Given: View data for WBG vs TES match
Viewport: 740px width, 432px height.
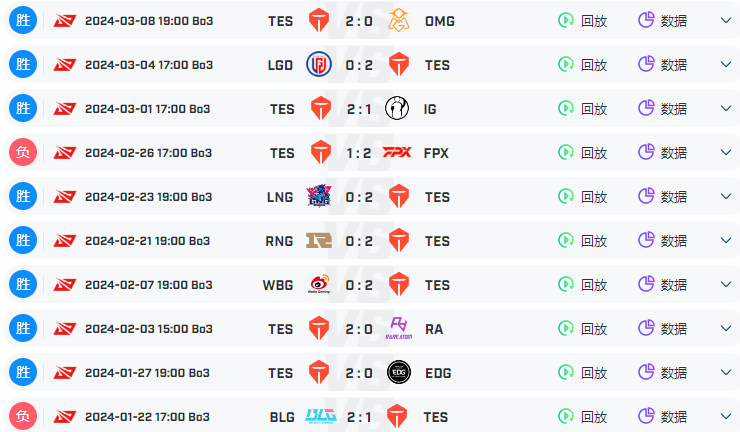Looking at the screenshot, I should (x=663, y=284).
